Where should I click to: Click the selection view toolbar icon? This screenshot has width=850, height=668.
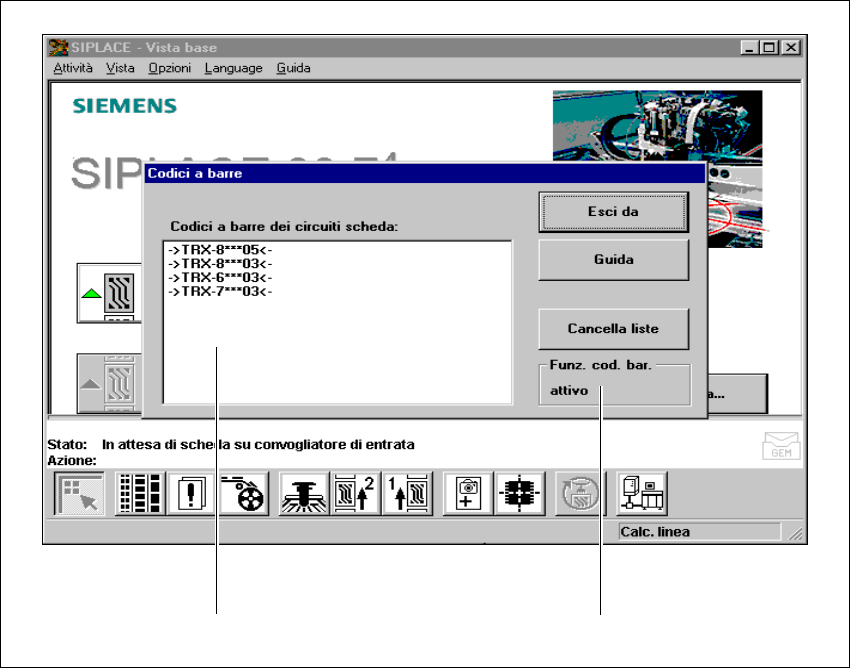click(79, 493)
